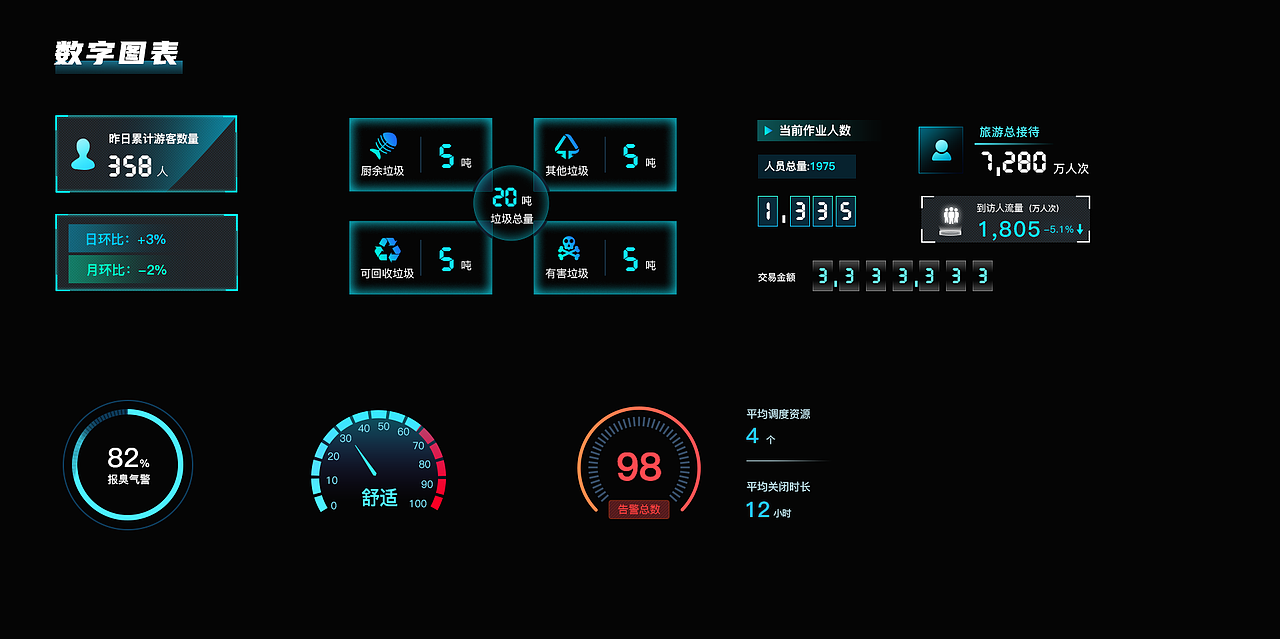Click the 4 个 dispatch resources value
1280x639 pixels.
(761, 436)
